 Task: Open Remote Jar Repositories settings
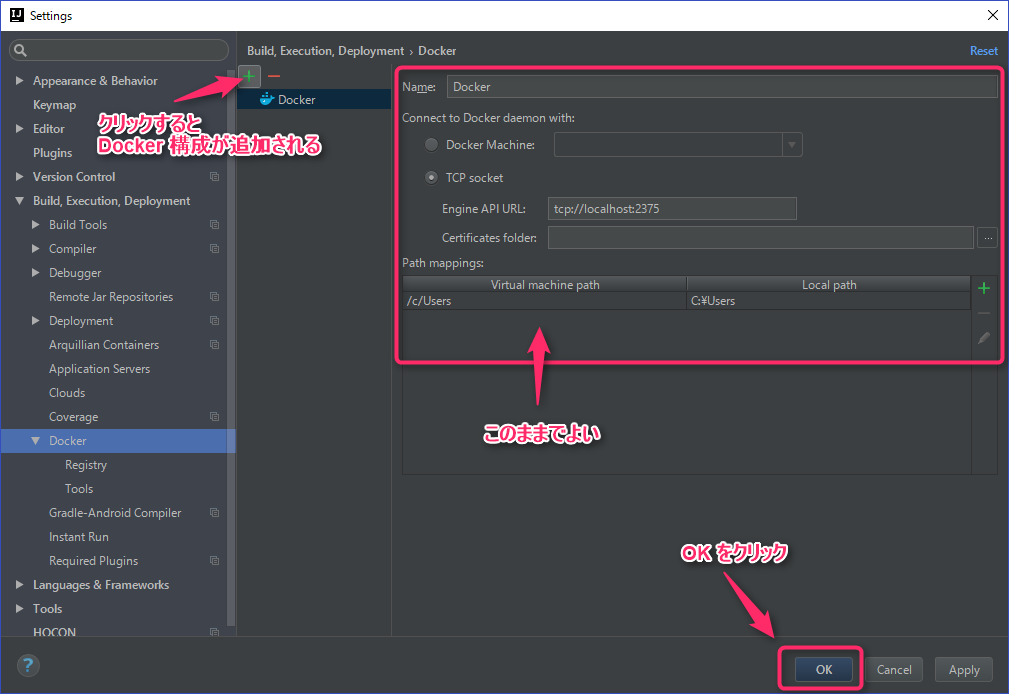pos(111,297)
